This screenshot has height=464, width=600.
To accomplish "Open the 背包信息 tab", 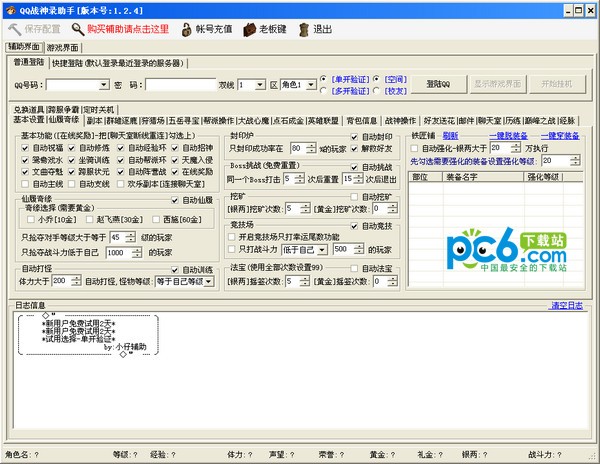I will point(362,121).
